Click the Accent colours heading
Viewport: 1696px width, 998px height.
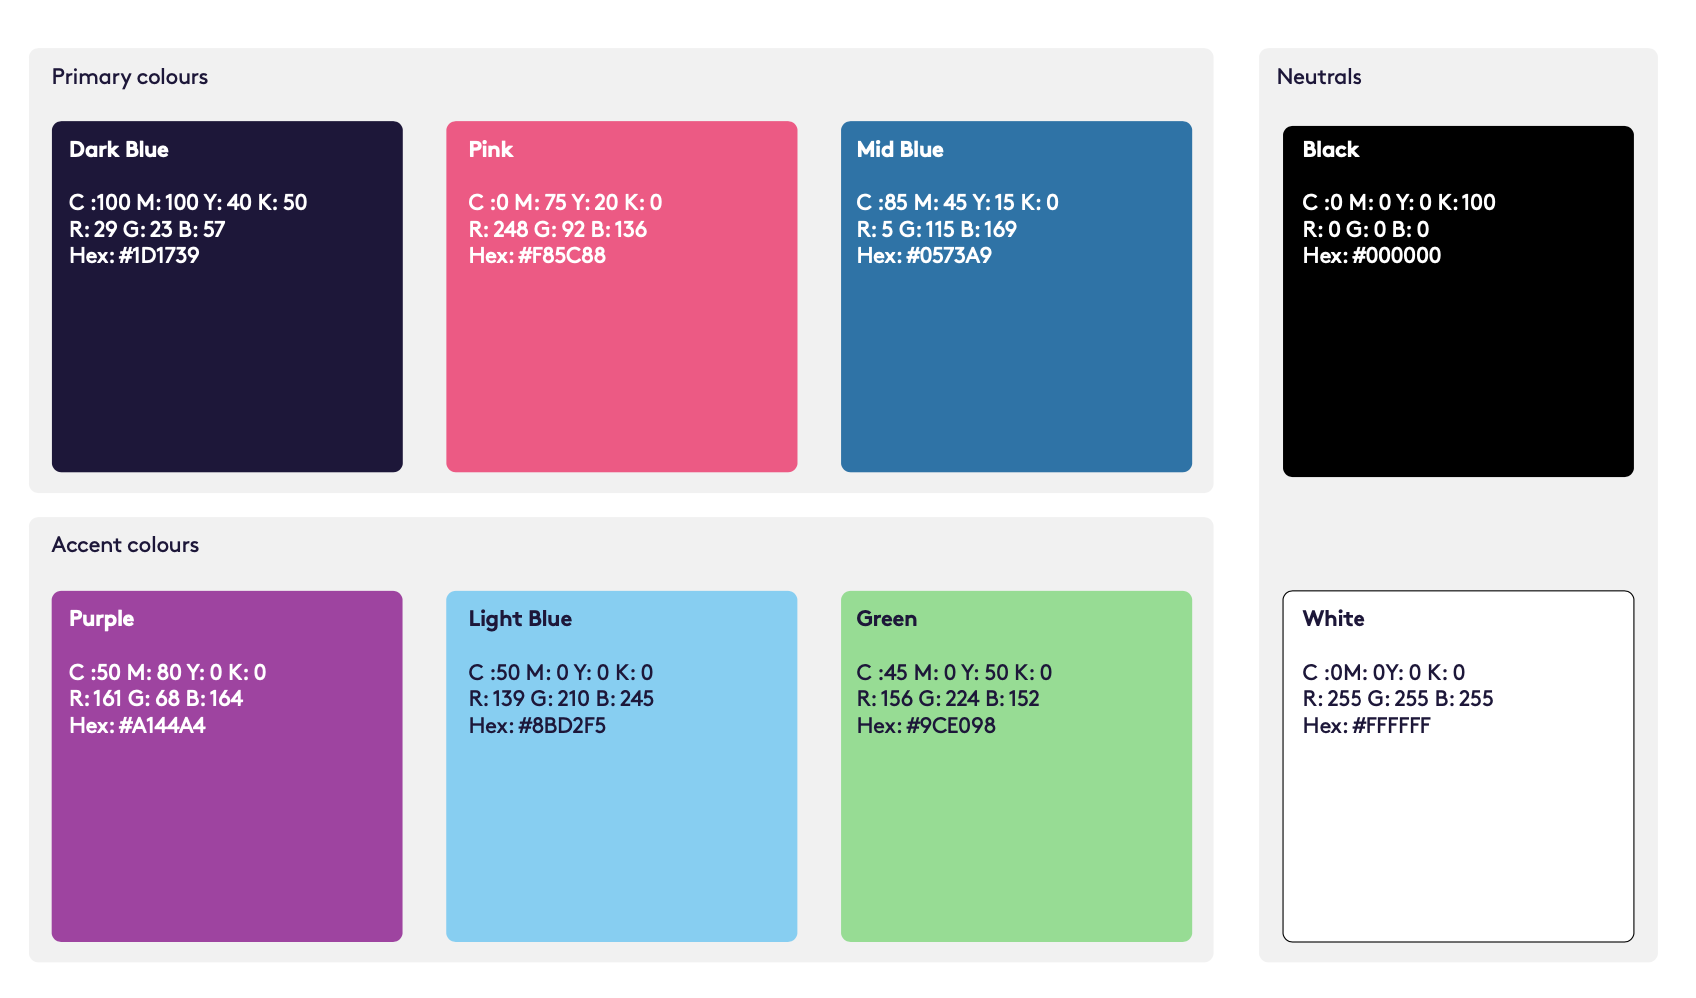point(125,545)
